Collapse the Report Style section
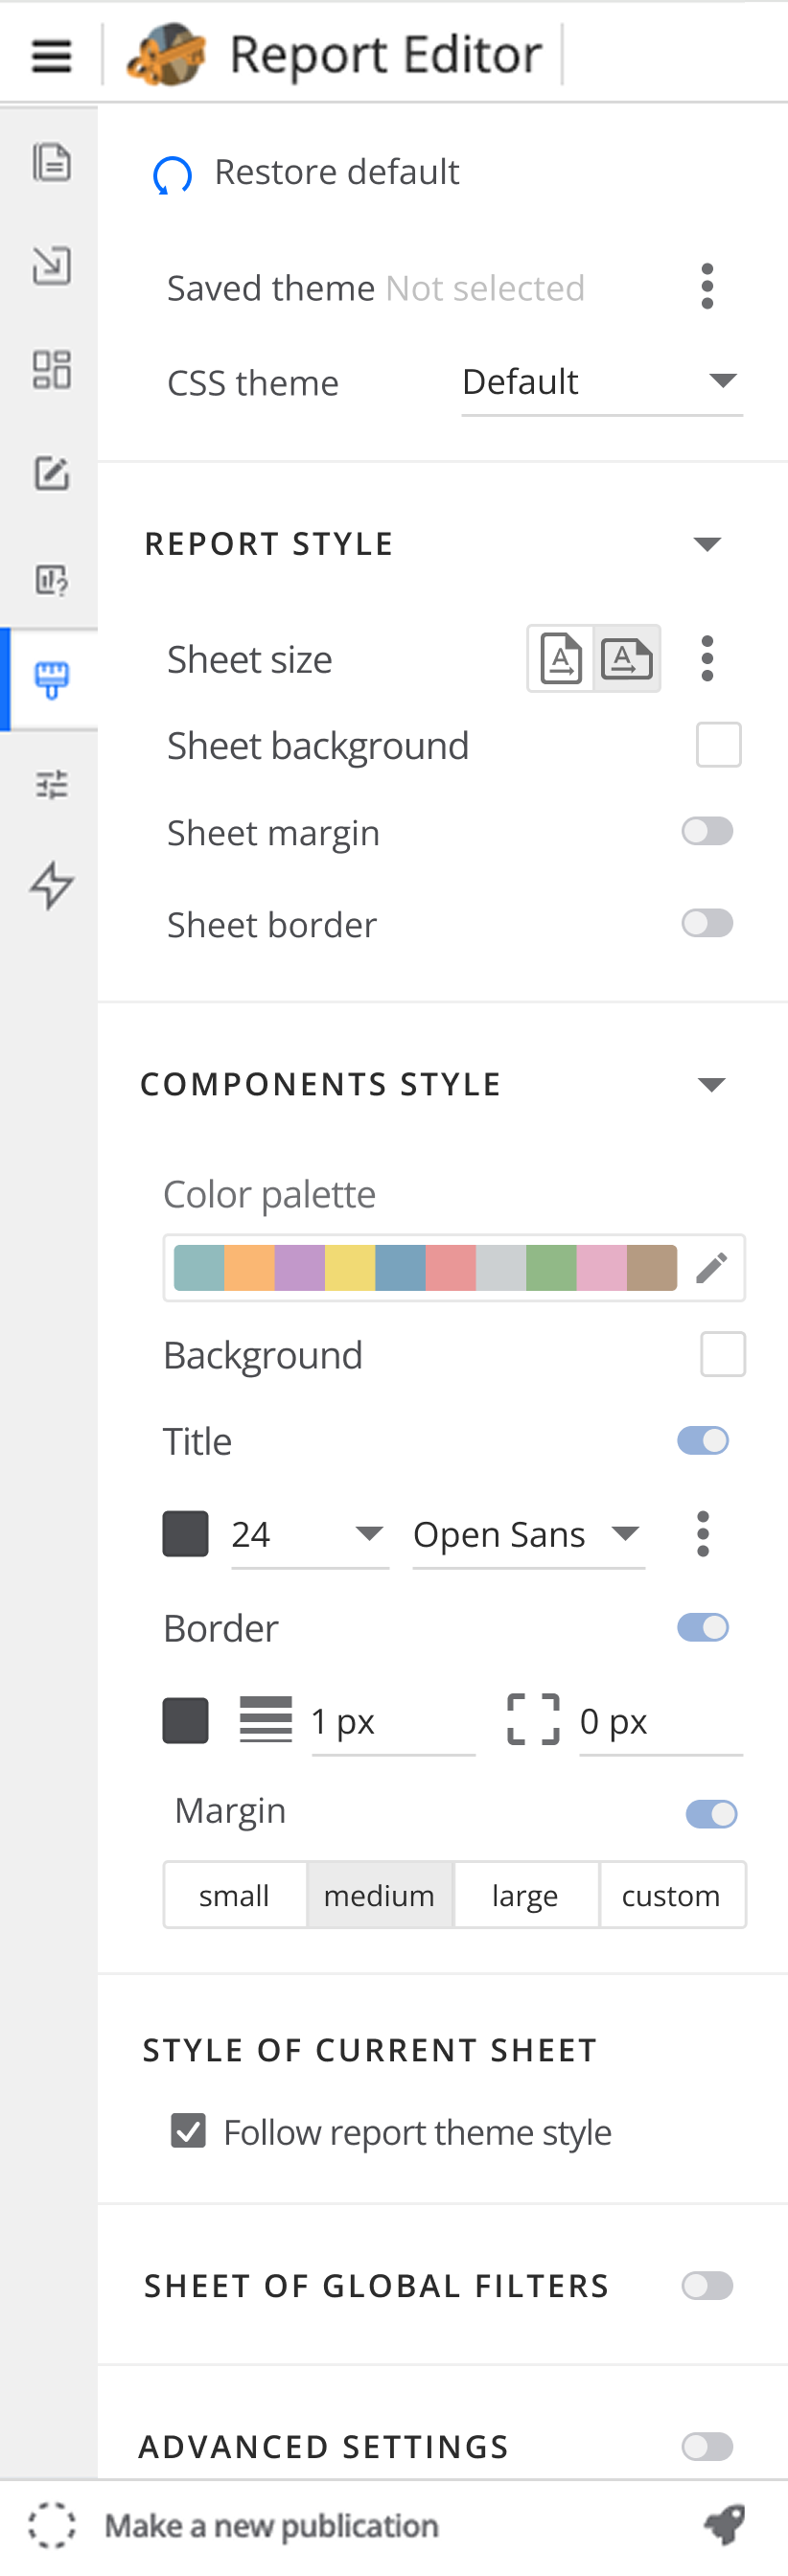This screenshot has height=2576, width=788. coord(707,544)
